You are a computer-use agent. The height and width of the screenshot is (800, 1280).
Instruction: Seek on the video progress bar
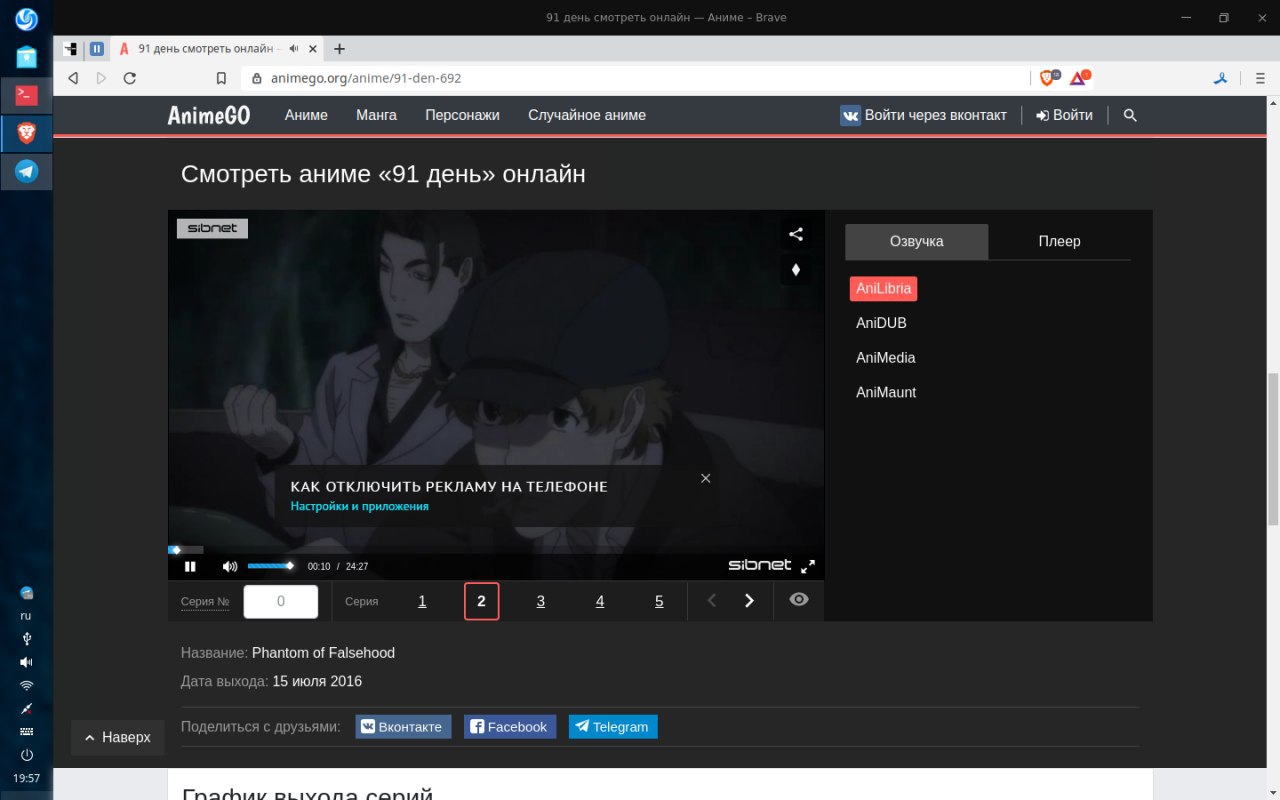click(496, 549)
